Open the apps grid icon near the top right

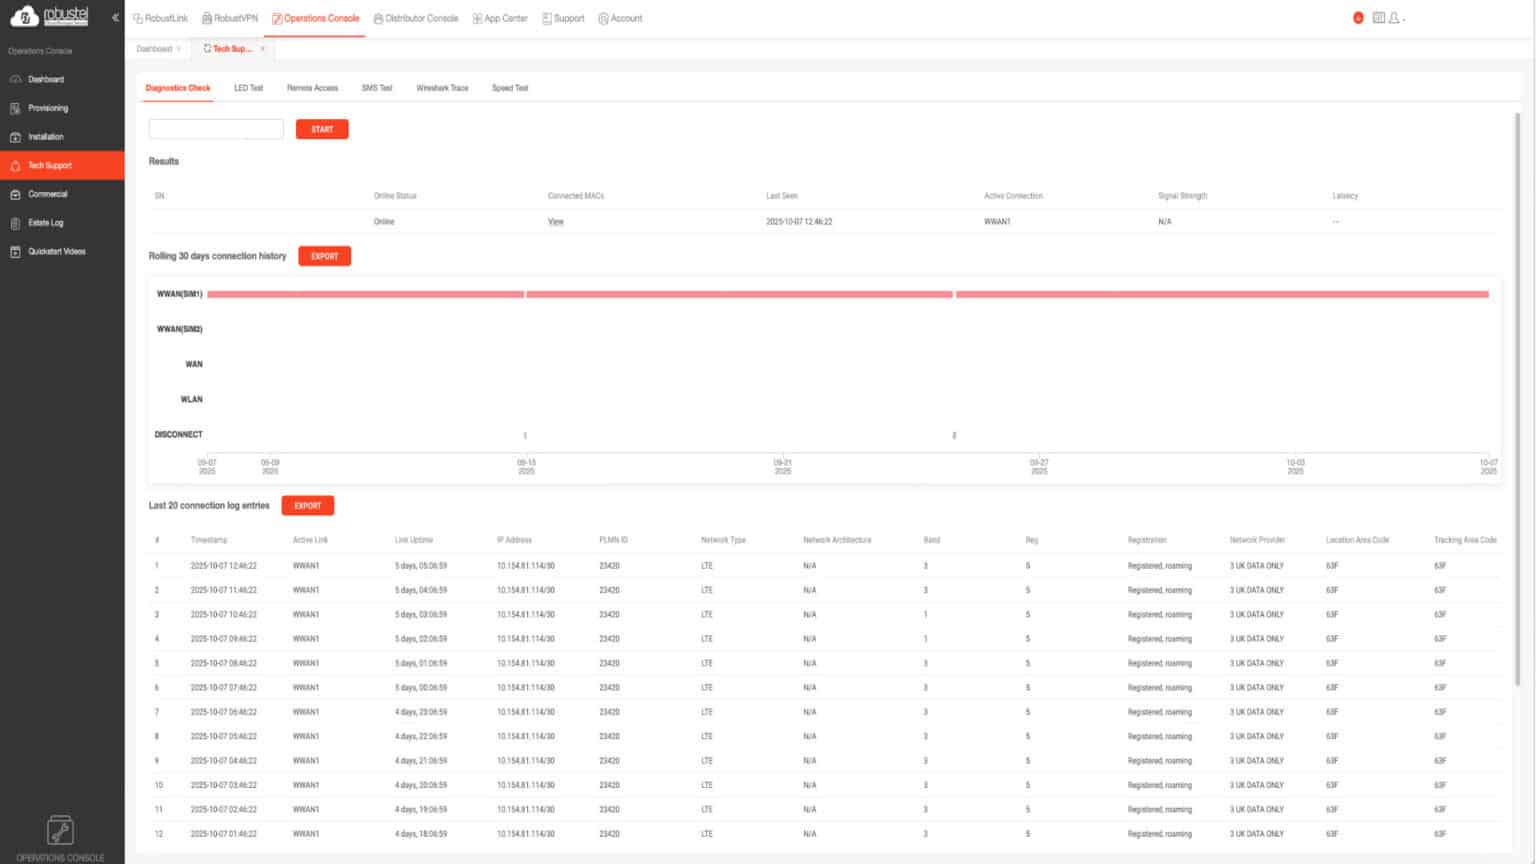(x=1380, y=17)
